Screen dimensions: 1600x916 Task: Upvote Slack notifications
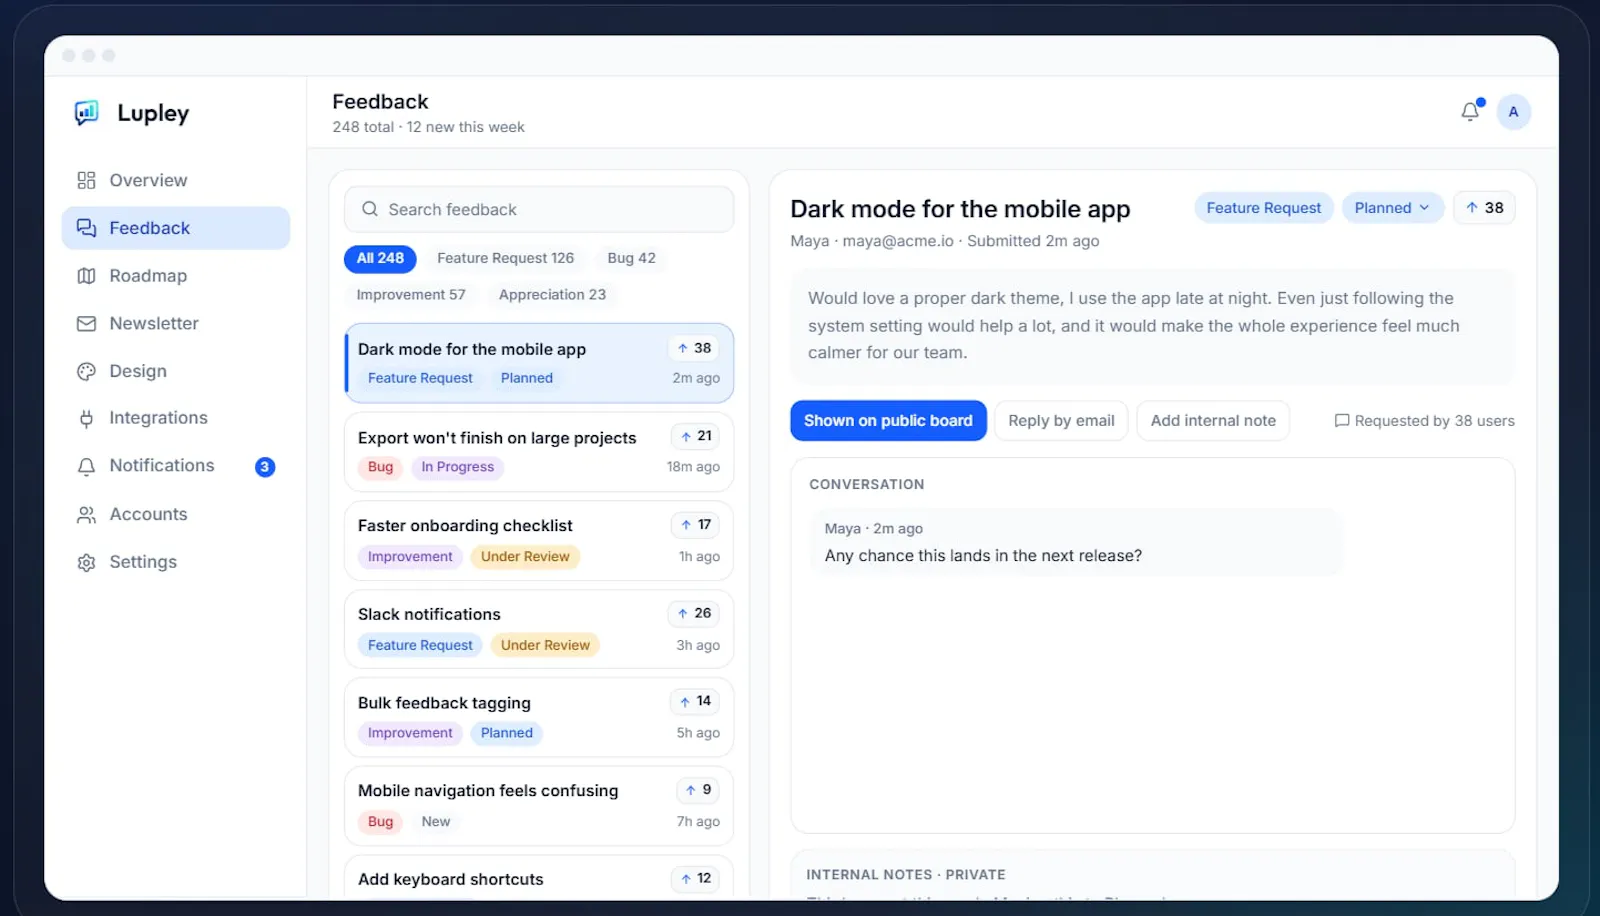point(694,613)
